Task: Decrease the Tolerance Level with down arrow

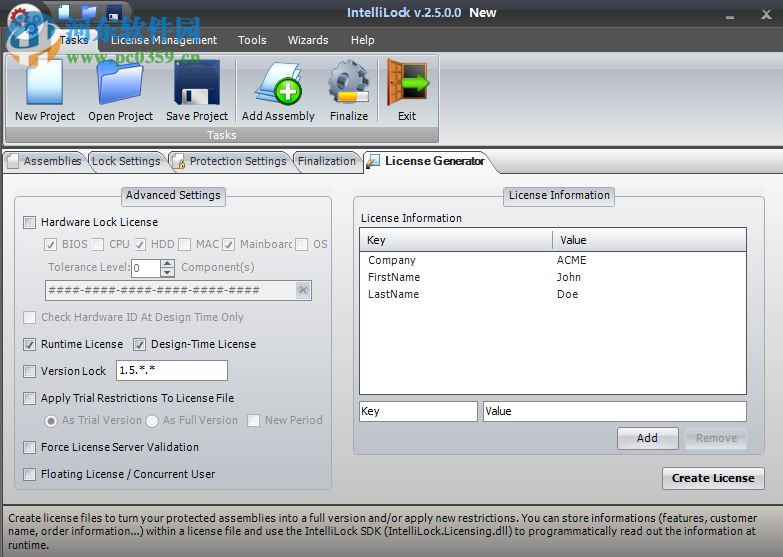Action: (167, 272)
